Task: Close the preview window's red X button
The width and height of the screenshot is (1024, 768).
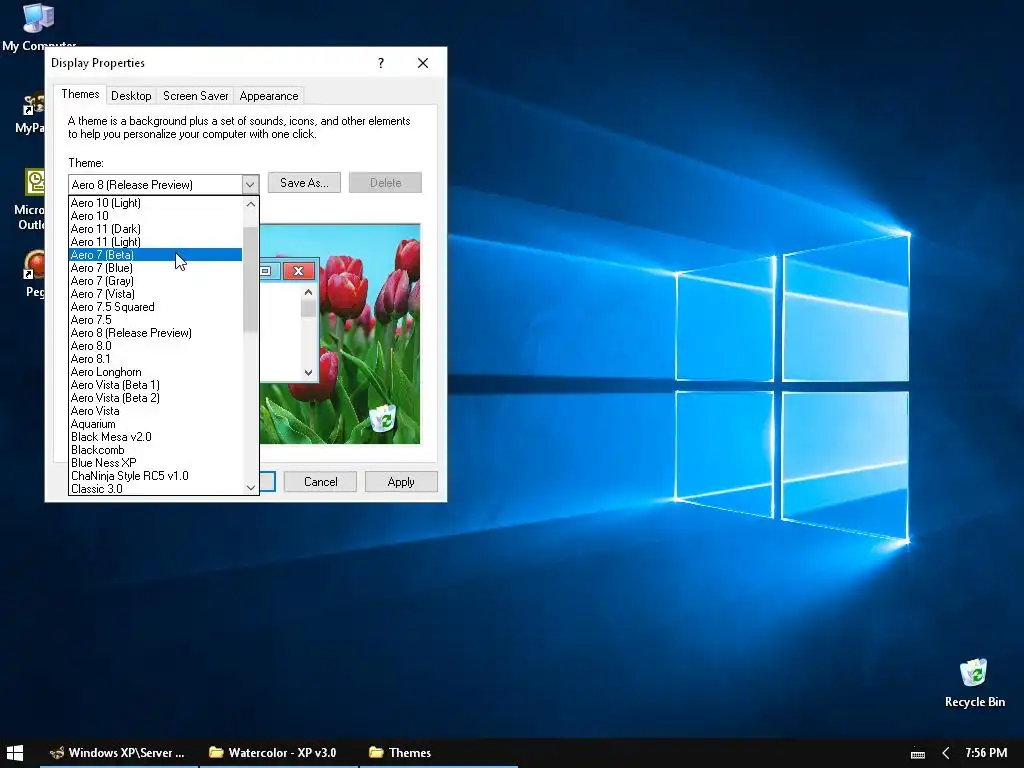Action: (x=298, y=270)
